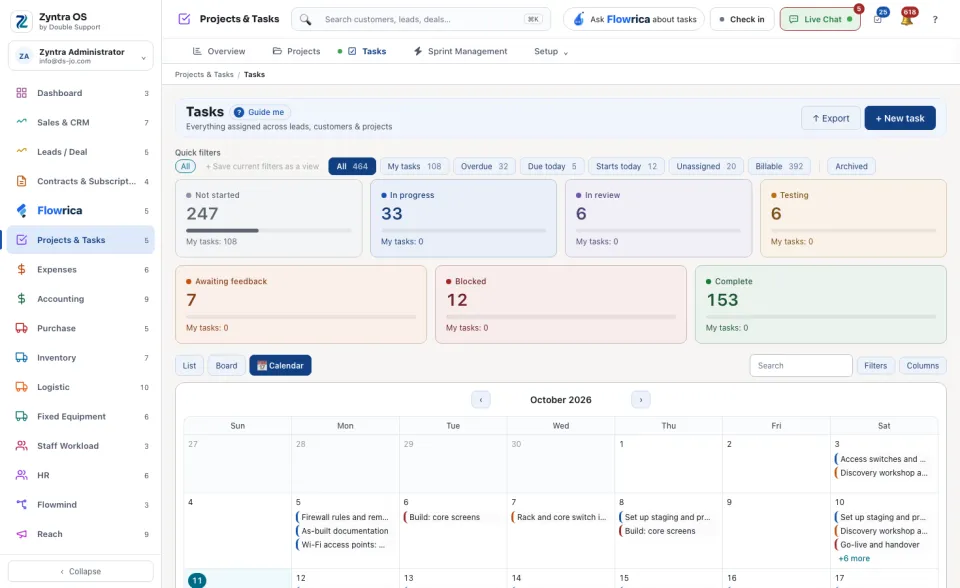
Task: Open Live Chat
Action: click(820, 20)
